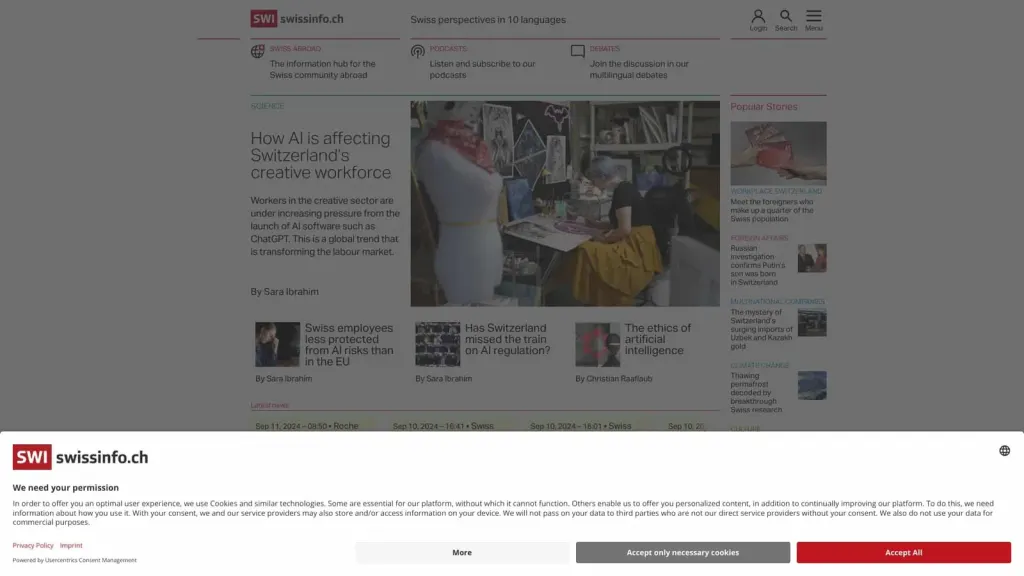This screenshot has width=1024, height=576.
Task: Open The ethics of artificial intelligence thumbnail
Action: 597,344
